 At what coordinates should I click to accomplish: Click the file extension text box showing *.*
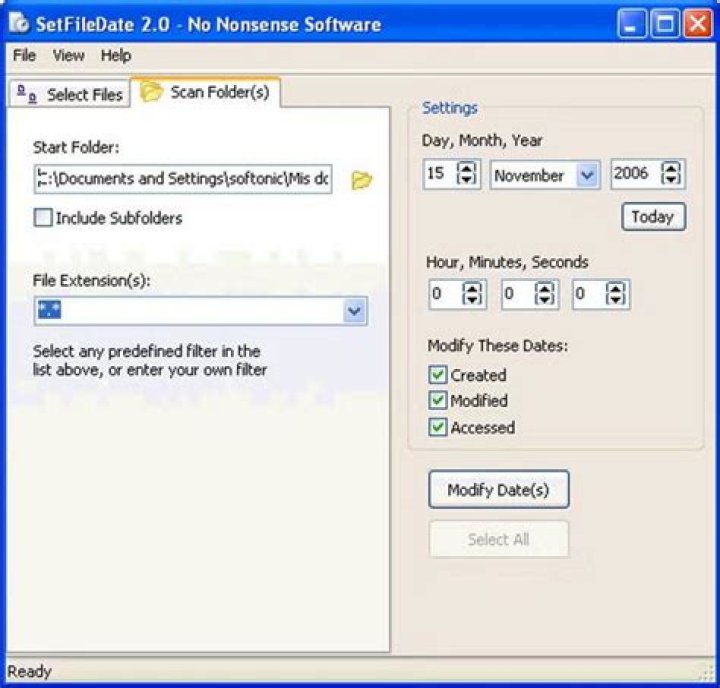click(x=188, y=311)
